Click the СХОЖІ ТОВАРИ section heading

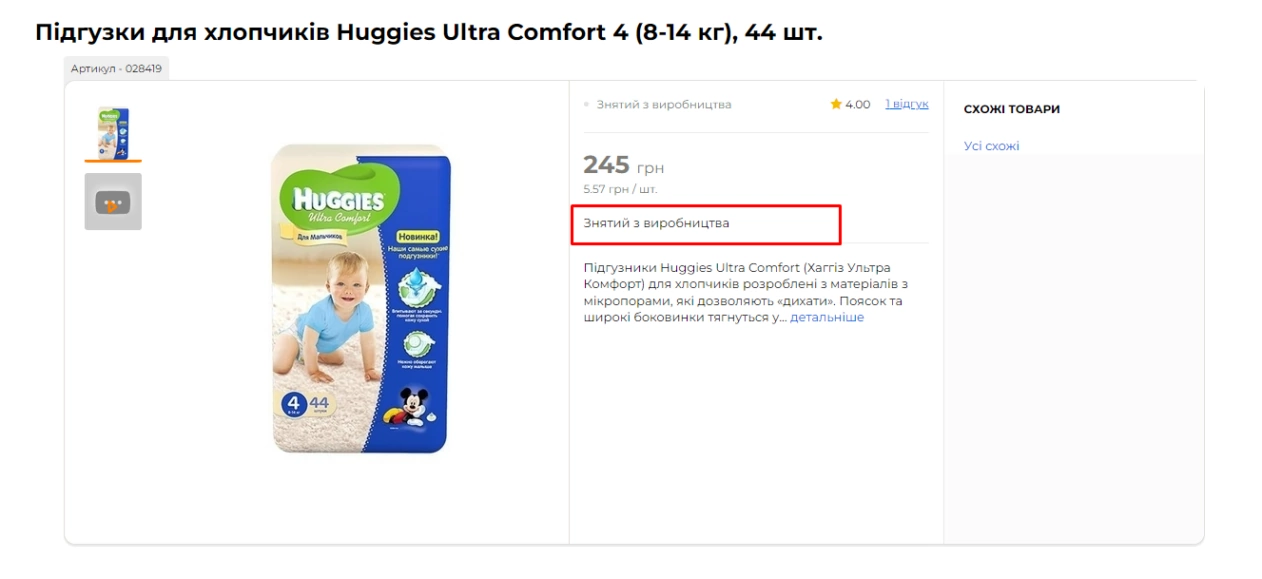pyautogui.click(x=1012, y=109)
